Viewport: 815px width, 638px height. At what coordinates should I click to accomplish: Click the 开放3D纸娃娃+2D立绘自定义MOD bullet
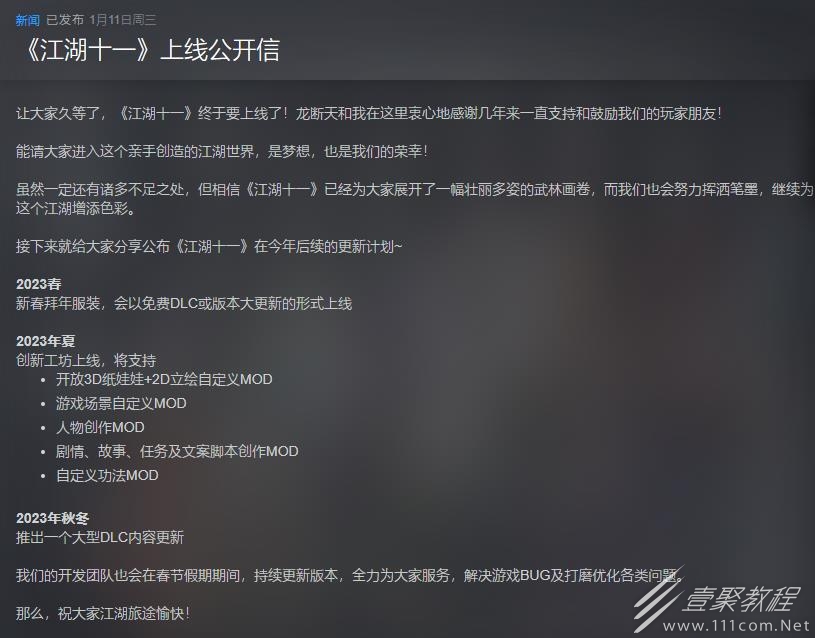pos(164,379)
